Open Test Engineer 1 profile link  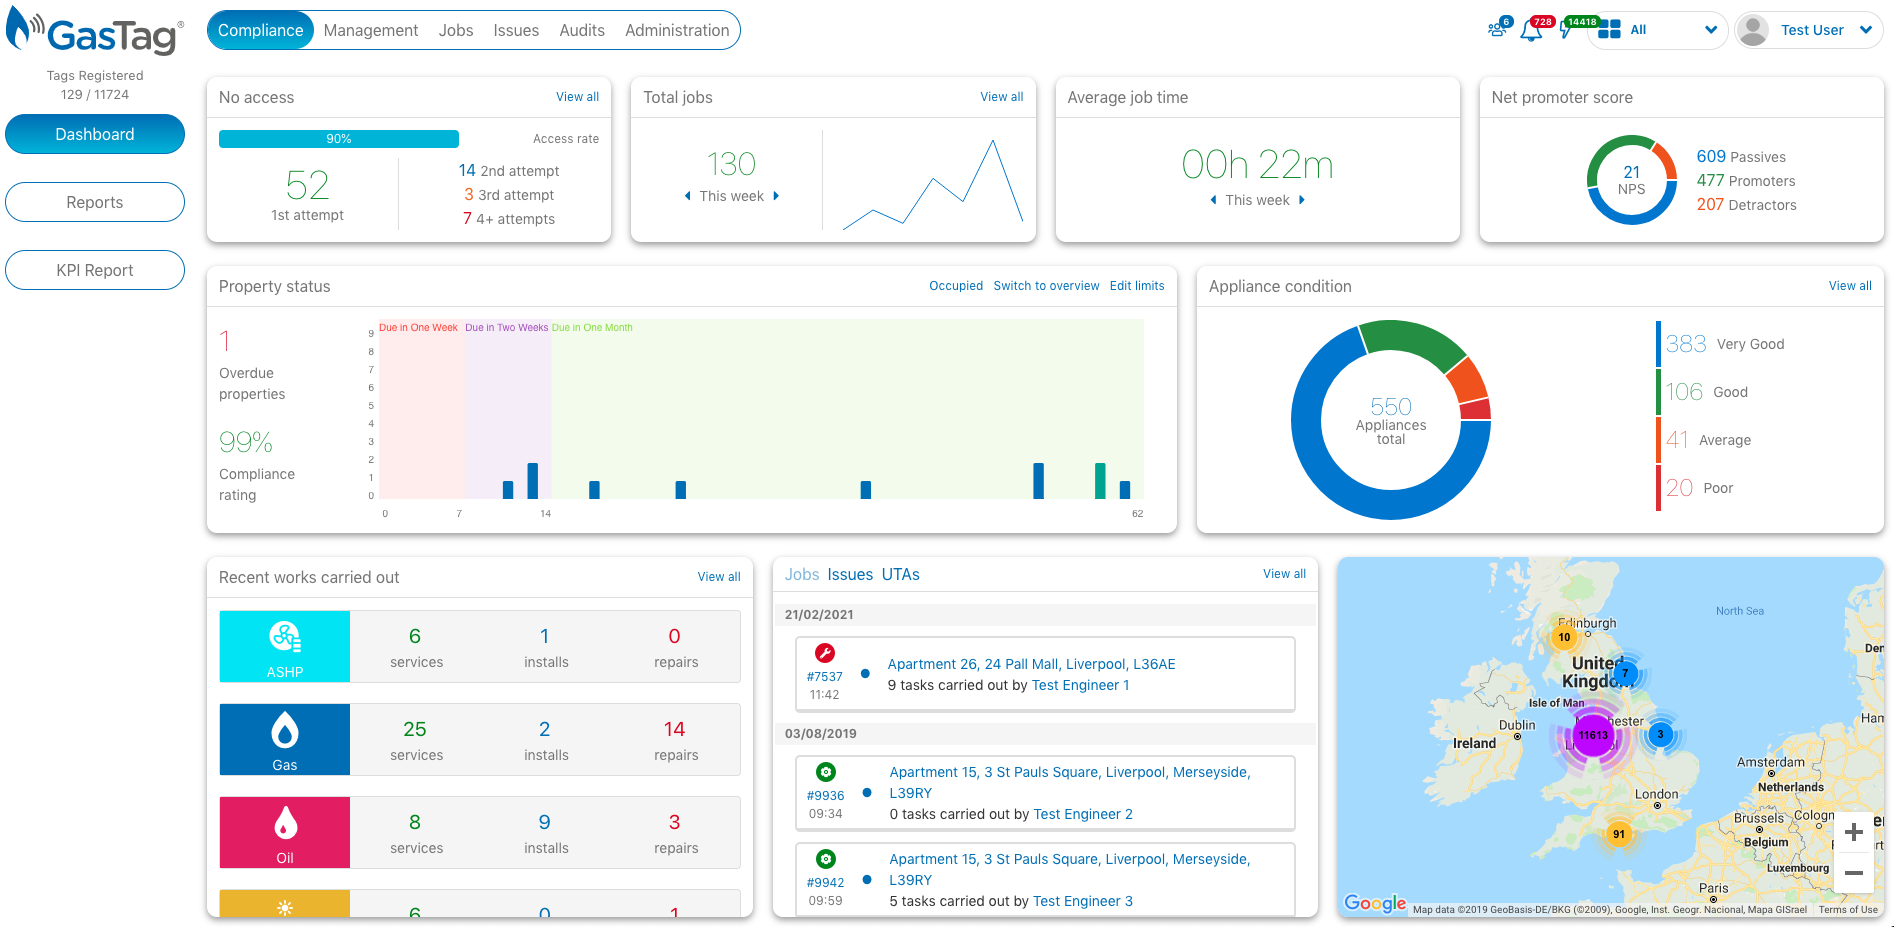[1080, 685]
